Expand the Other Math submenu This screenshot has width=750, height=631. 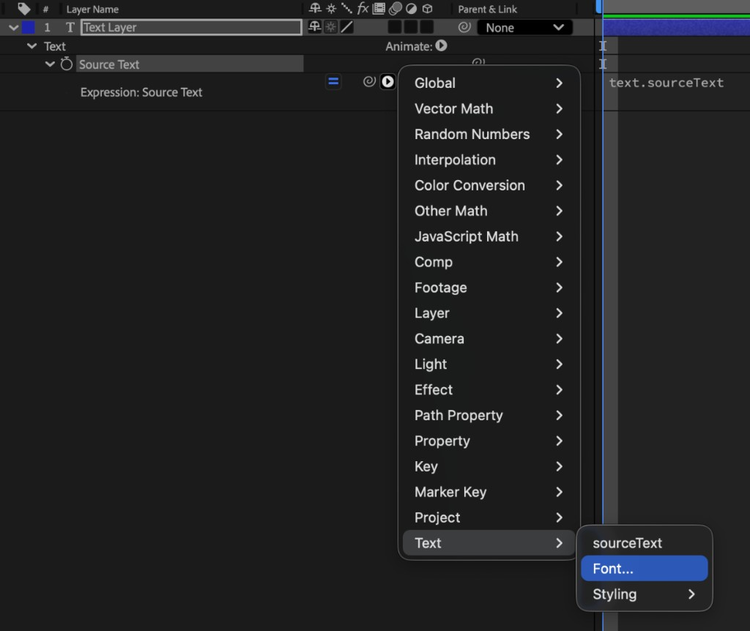[488, 211]
